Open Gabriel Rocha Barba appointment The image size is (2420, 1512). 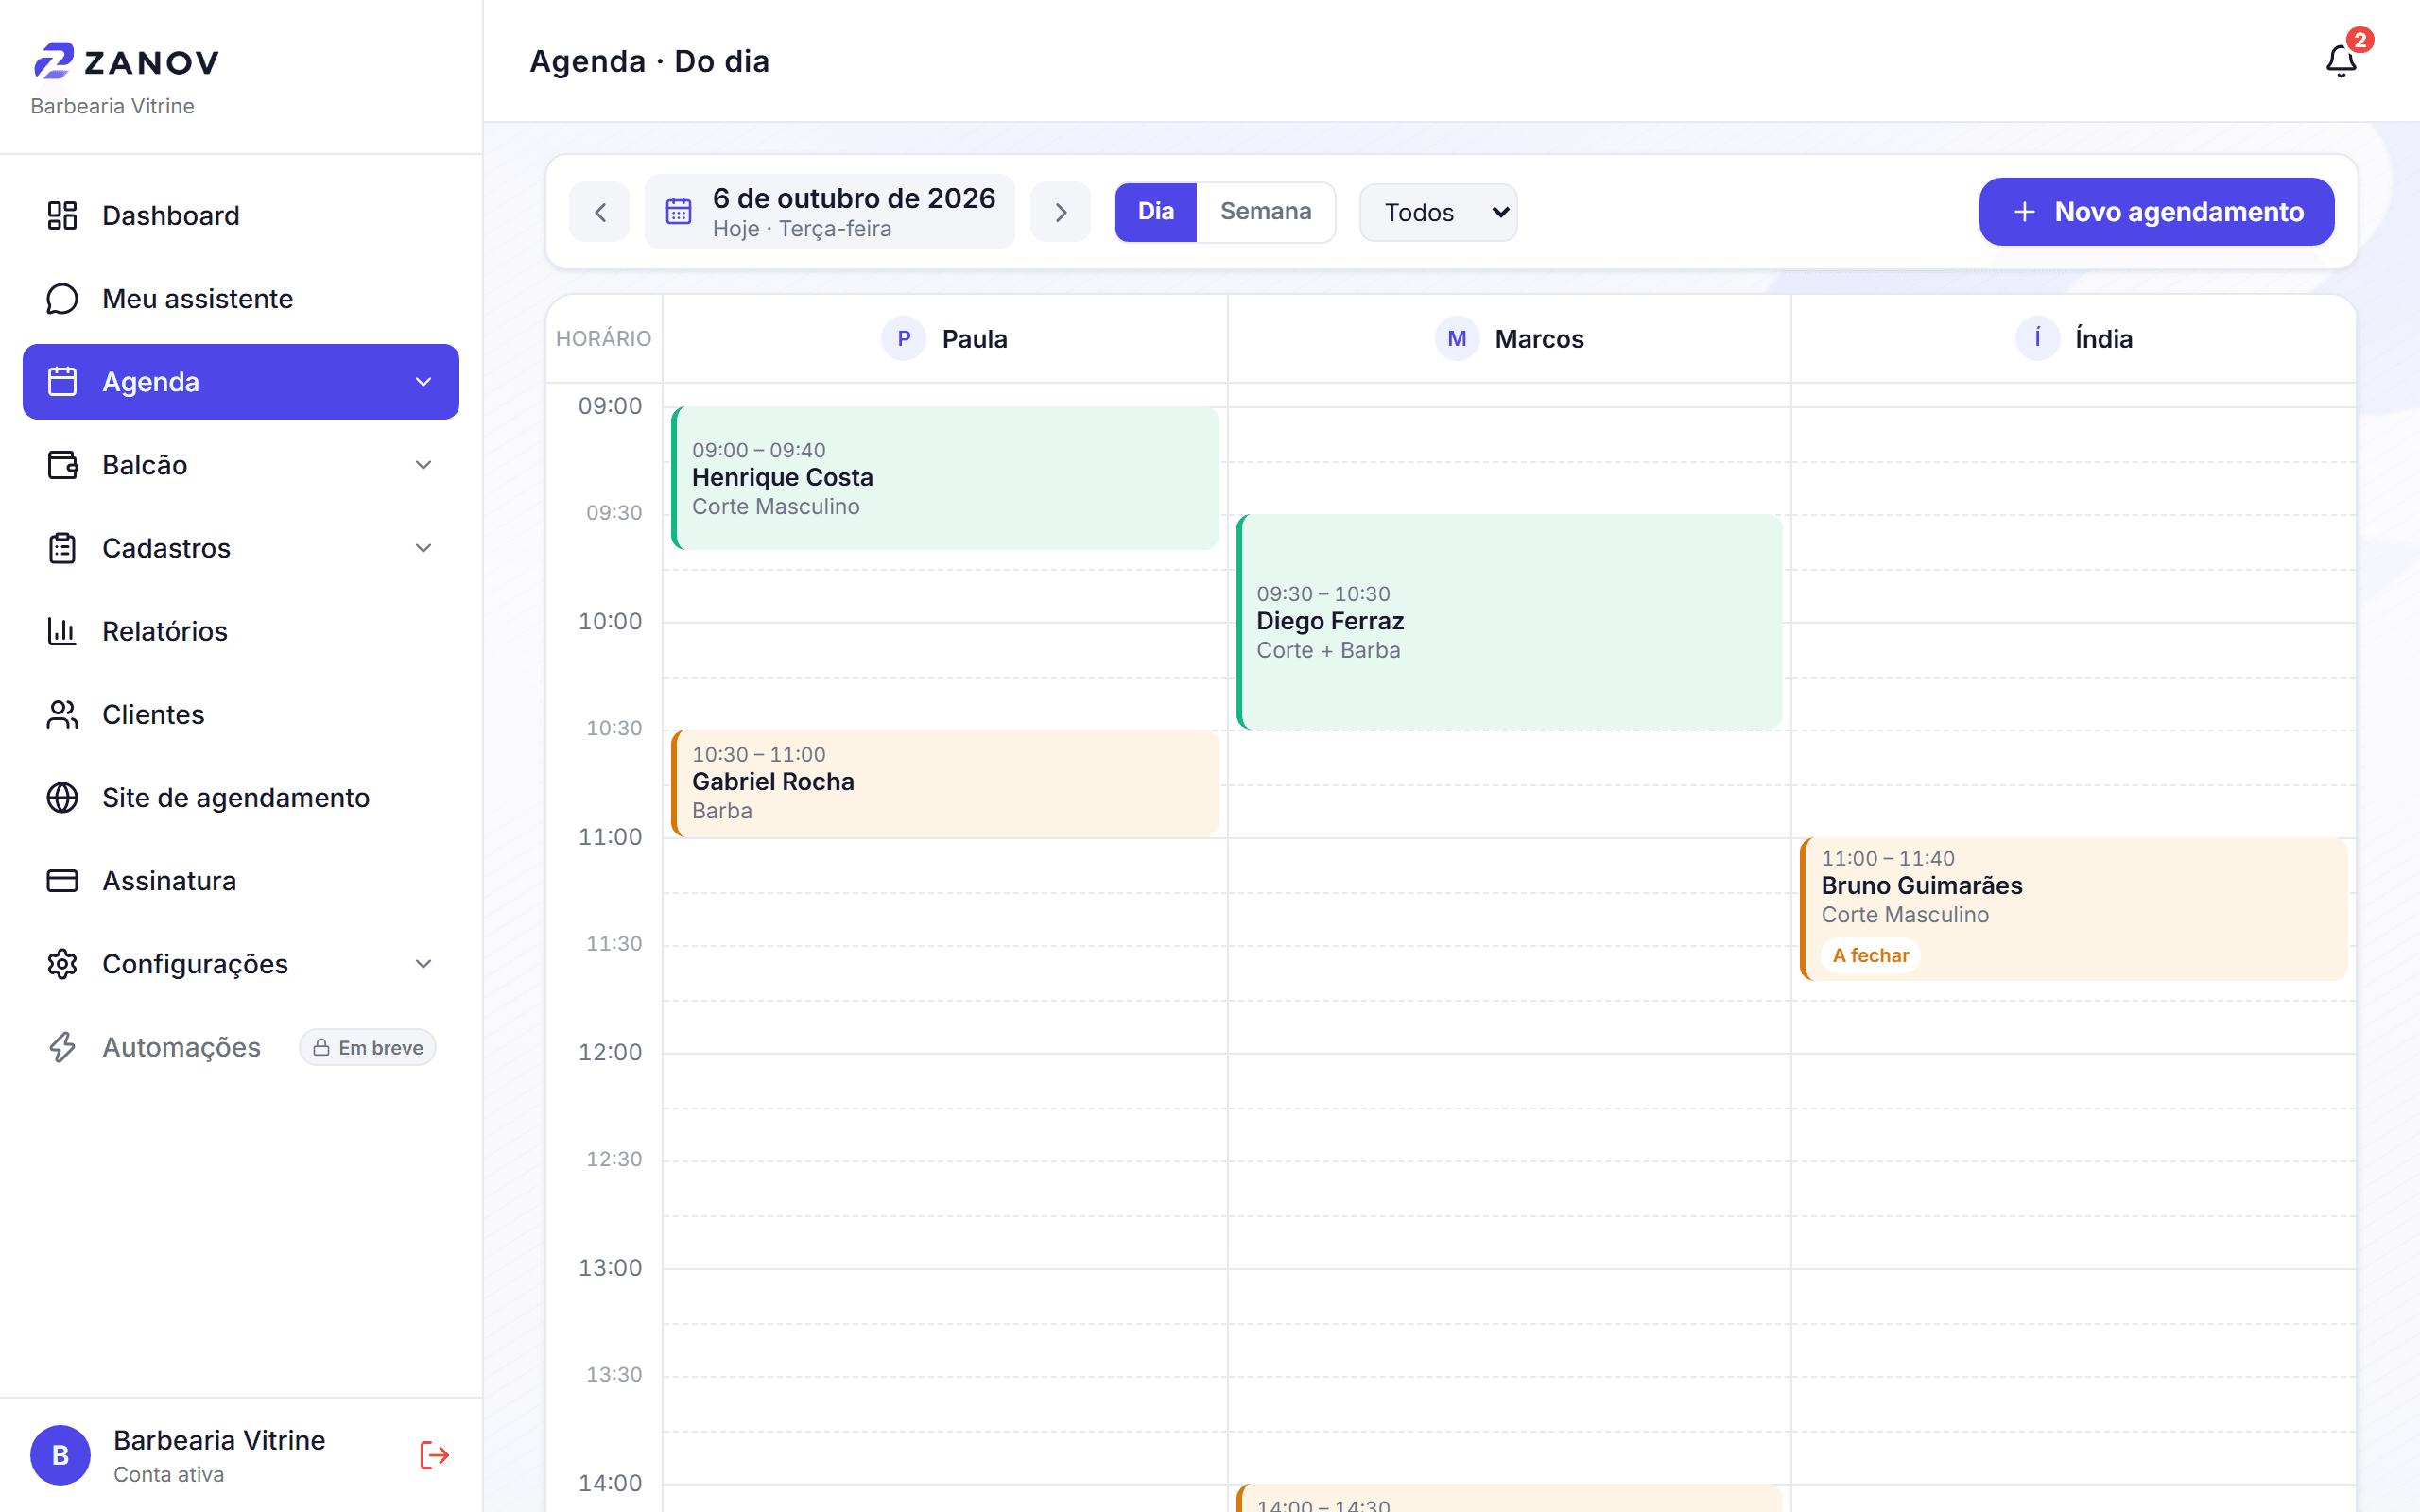click(945, 783)
